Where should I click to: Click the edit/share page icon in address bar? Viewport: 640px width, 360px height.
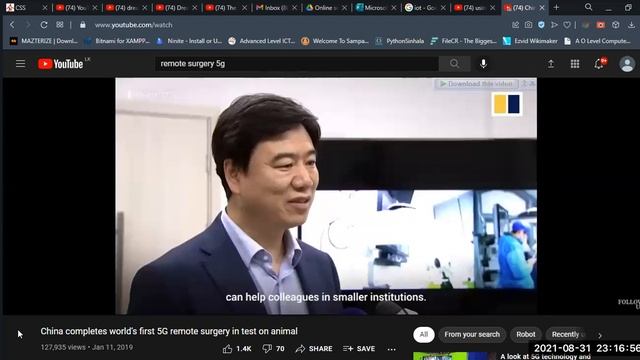(x=516, y=25)
